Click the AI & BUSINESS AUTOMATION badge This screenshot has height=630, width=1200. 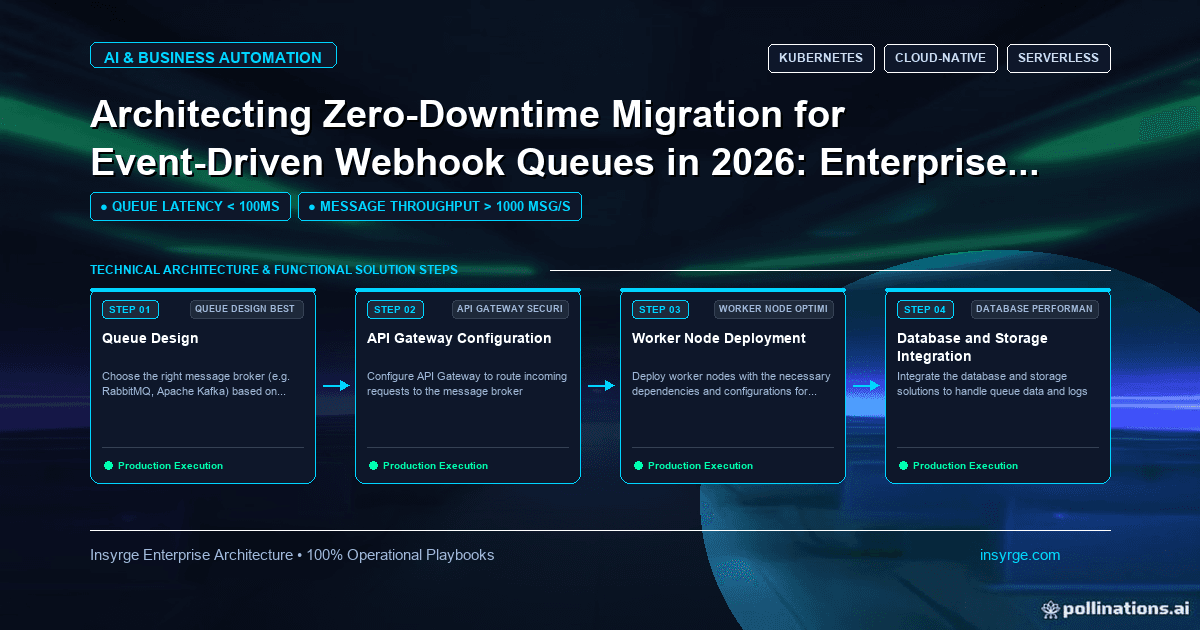[x=213, y=57]
